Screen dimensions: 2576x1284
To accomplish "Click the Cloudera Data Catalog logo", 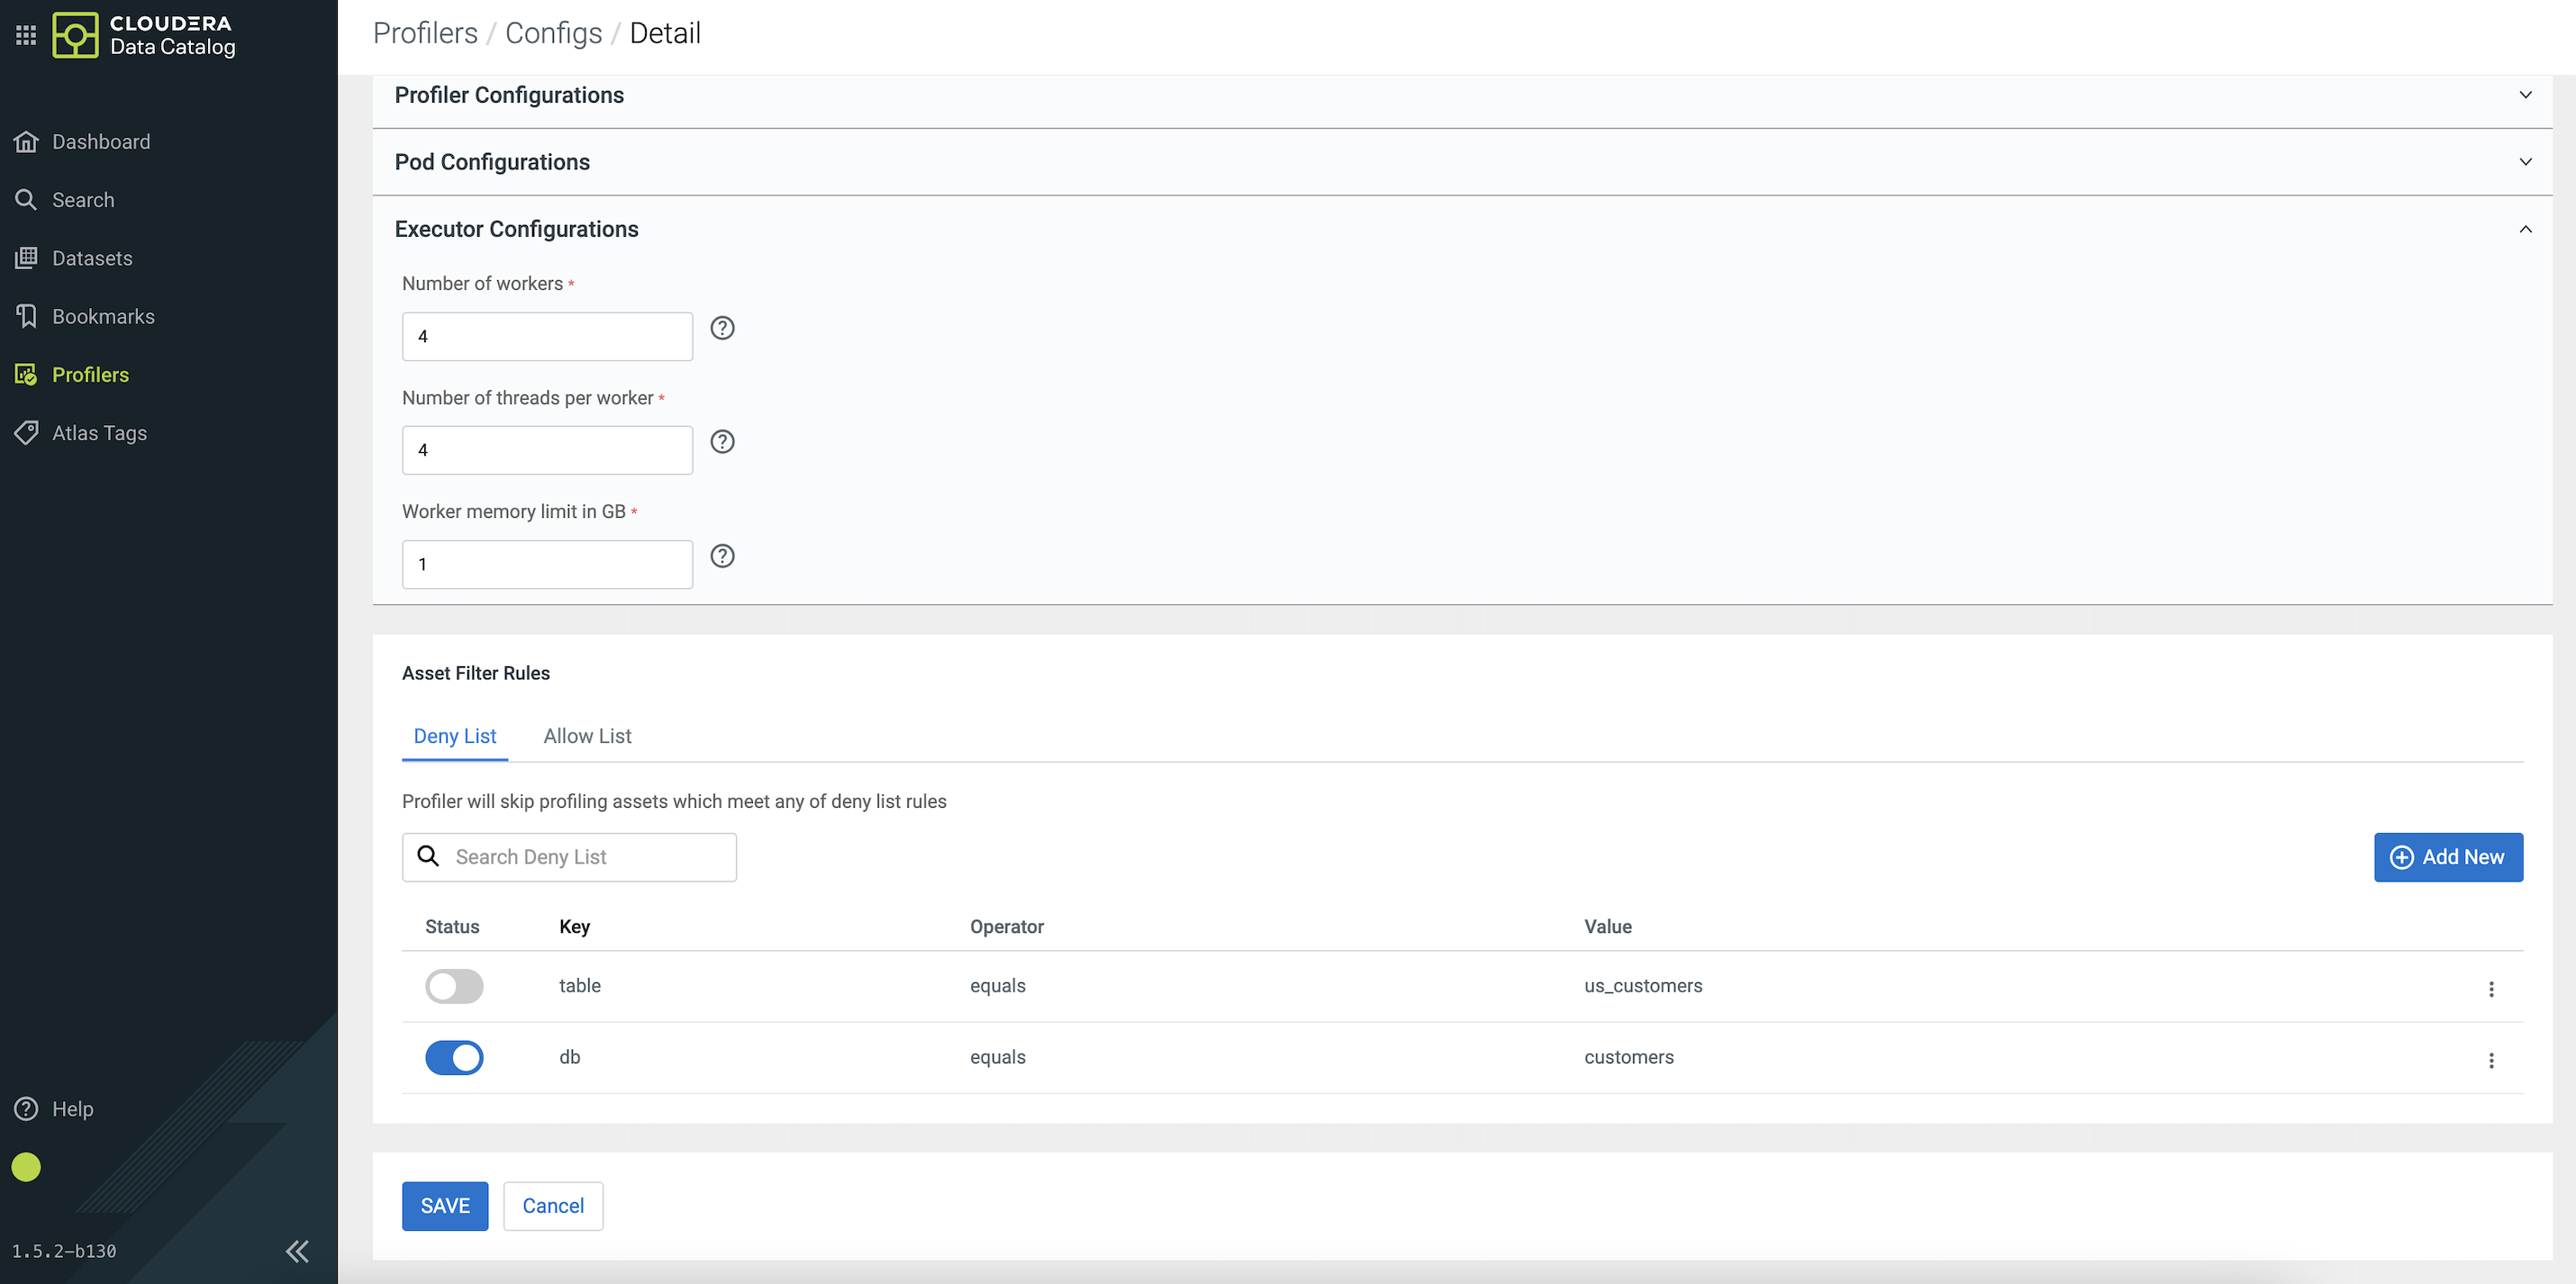I will coord(76,35).
